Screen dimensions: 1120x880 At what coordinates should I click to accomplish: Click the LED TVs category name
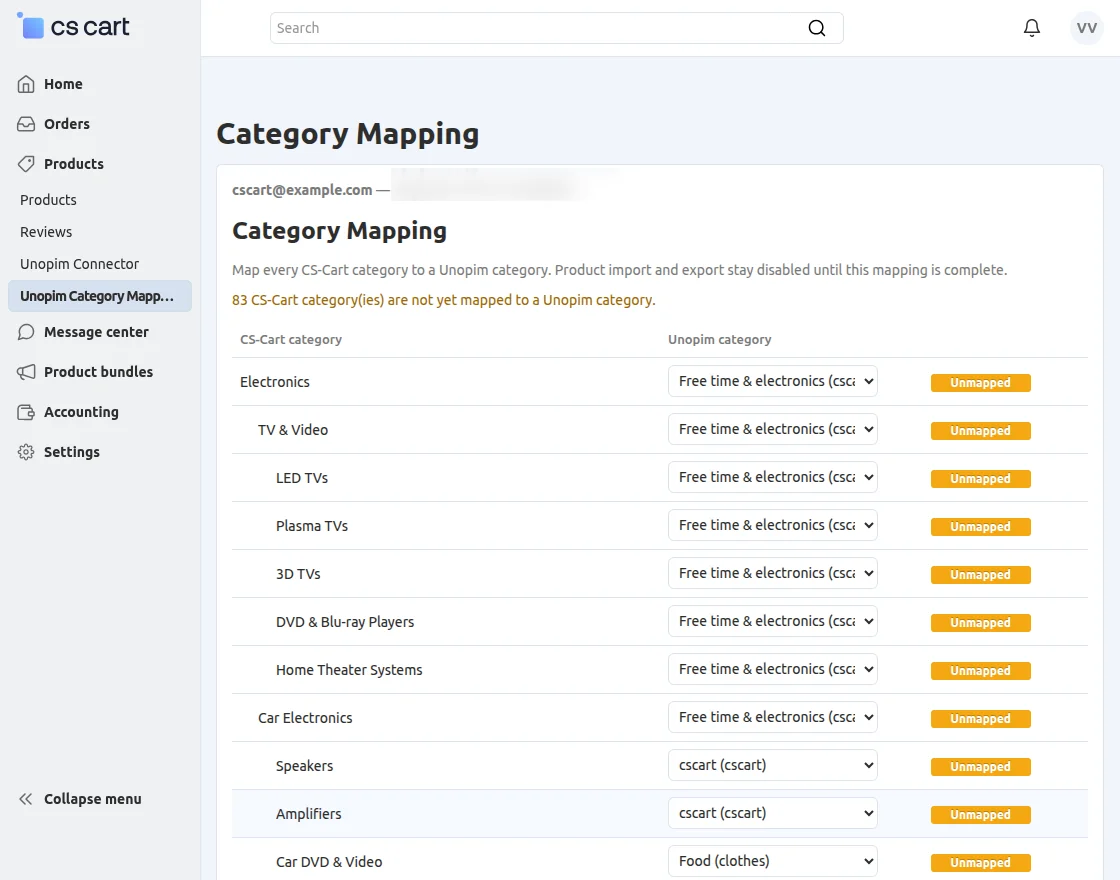tap(302, 478)
